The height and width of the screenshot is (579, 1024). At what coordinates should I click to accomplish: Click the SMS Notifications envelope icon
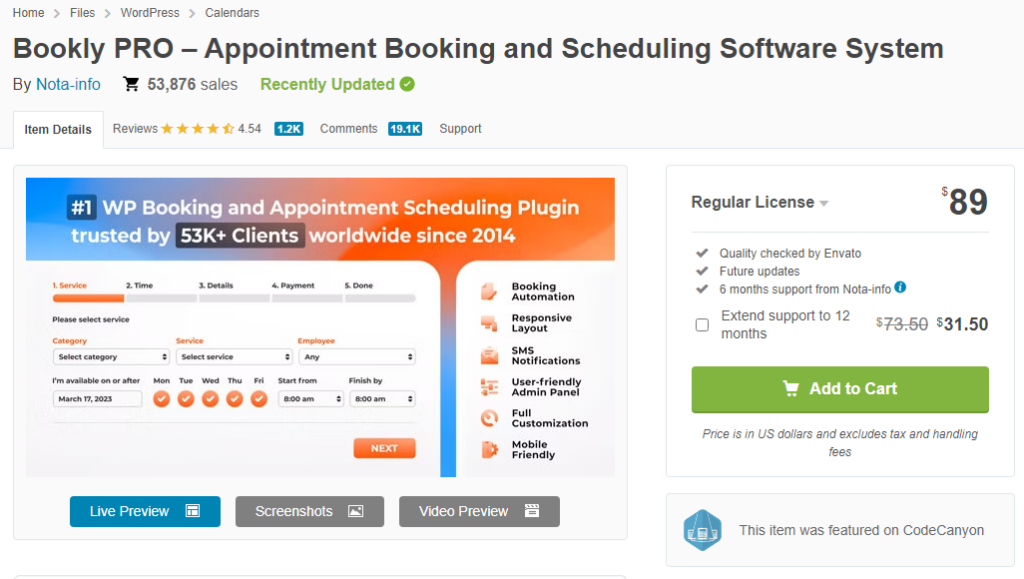[489, 356]
